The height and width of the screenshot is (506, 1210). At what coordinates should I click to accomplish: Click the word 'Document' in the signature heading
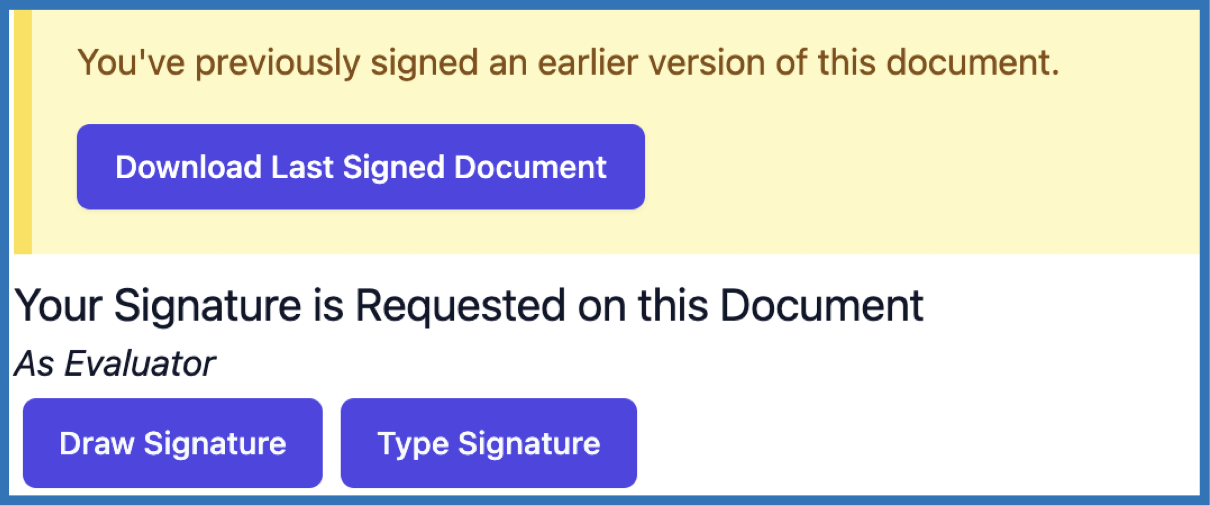821,306
